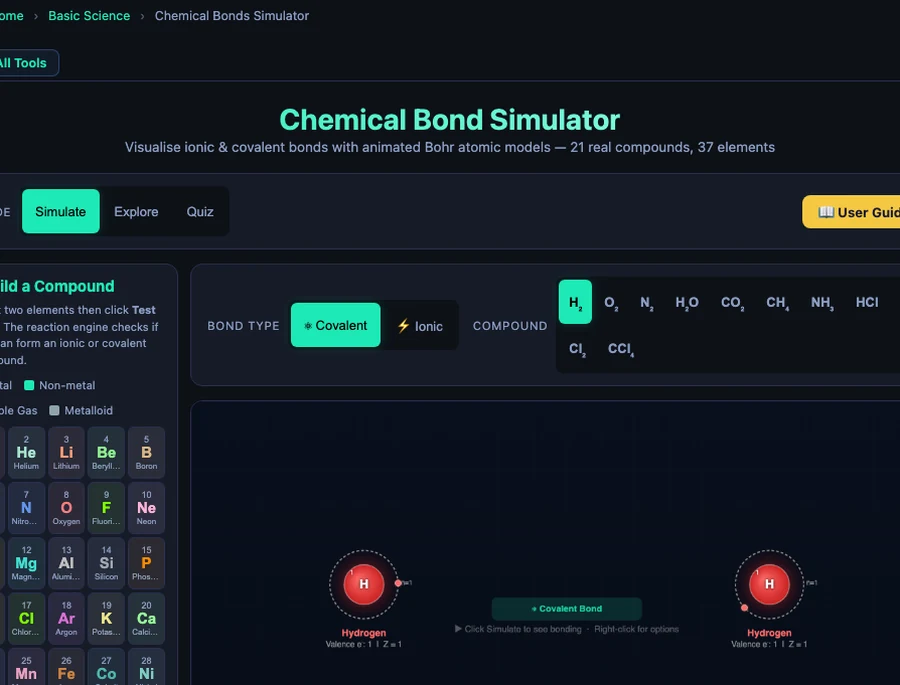Click the Non-metal legend swatch

29,385
